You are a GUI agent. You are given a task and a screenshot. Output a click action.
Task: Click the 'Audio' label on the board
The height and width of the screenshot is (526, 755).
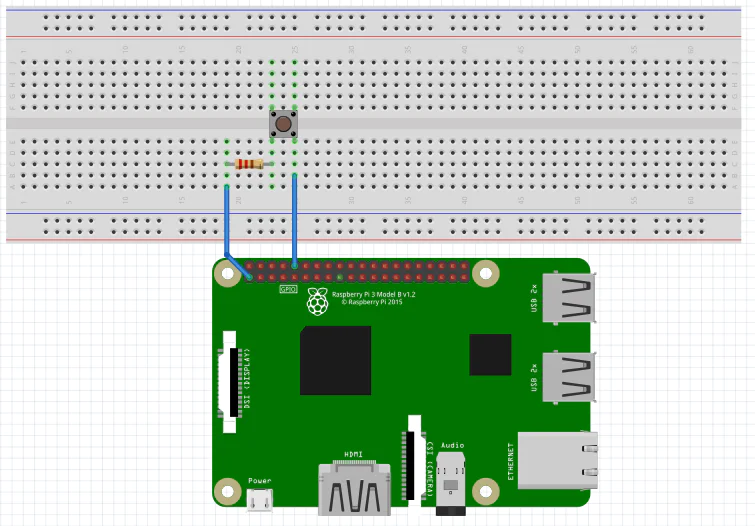click(452, 445)
